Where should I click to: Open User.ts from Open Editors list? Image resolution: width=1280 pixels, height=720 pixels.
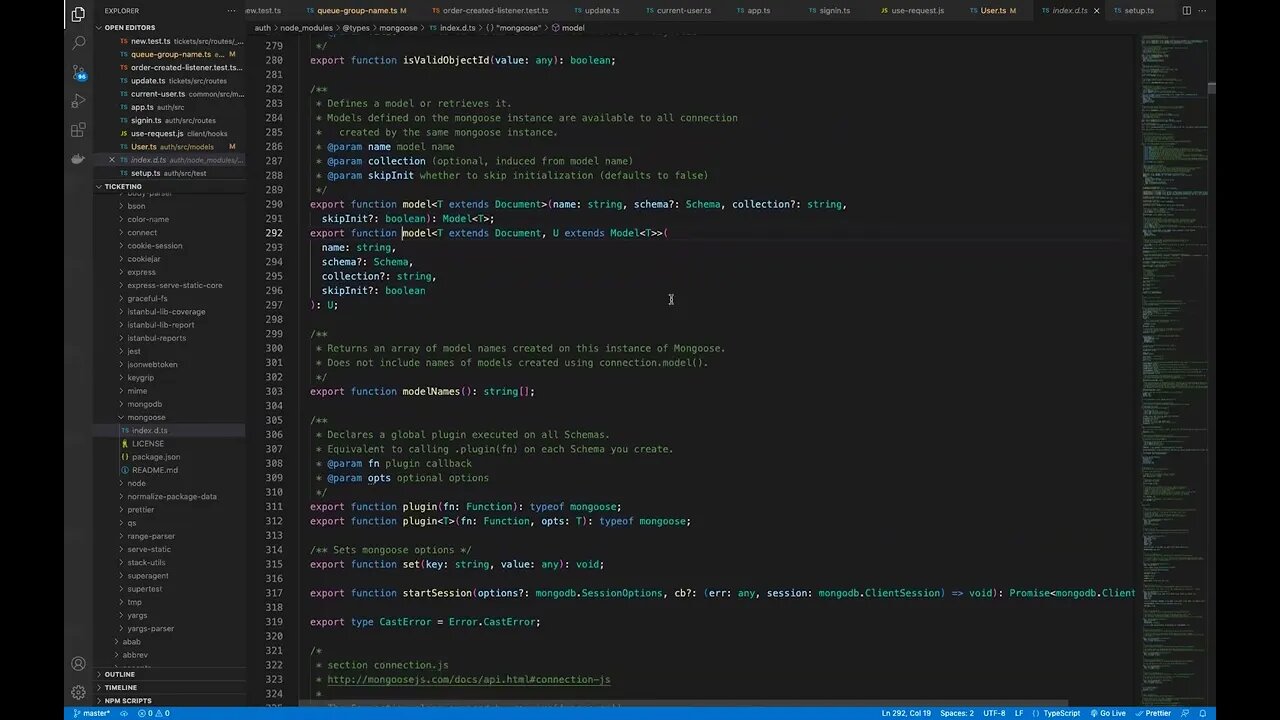(x=170, y=146)
